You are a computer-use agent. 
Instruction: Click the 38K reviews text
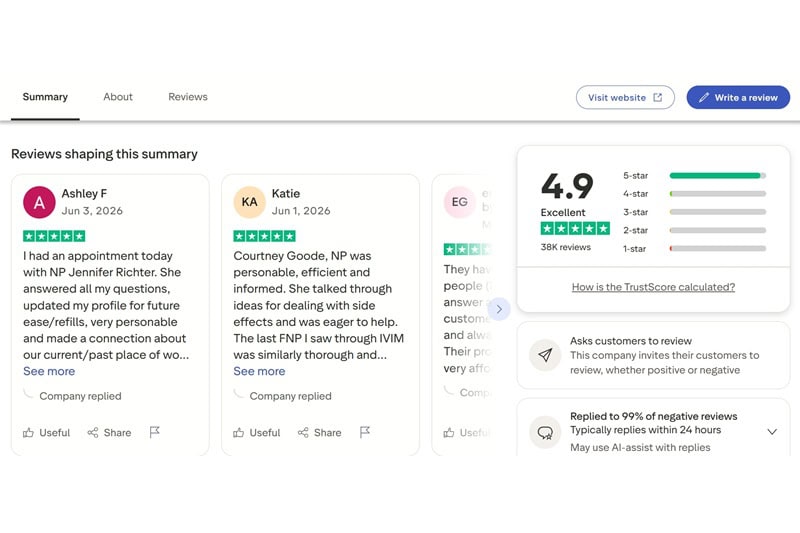coord(565,247)
